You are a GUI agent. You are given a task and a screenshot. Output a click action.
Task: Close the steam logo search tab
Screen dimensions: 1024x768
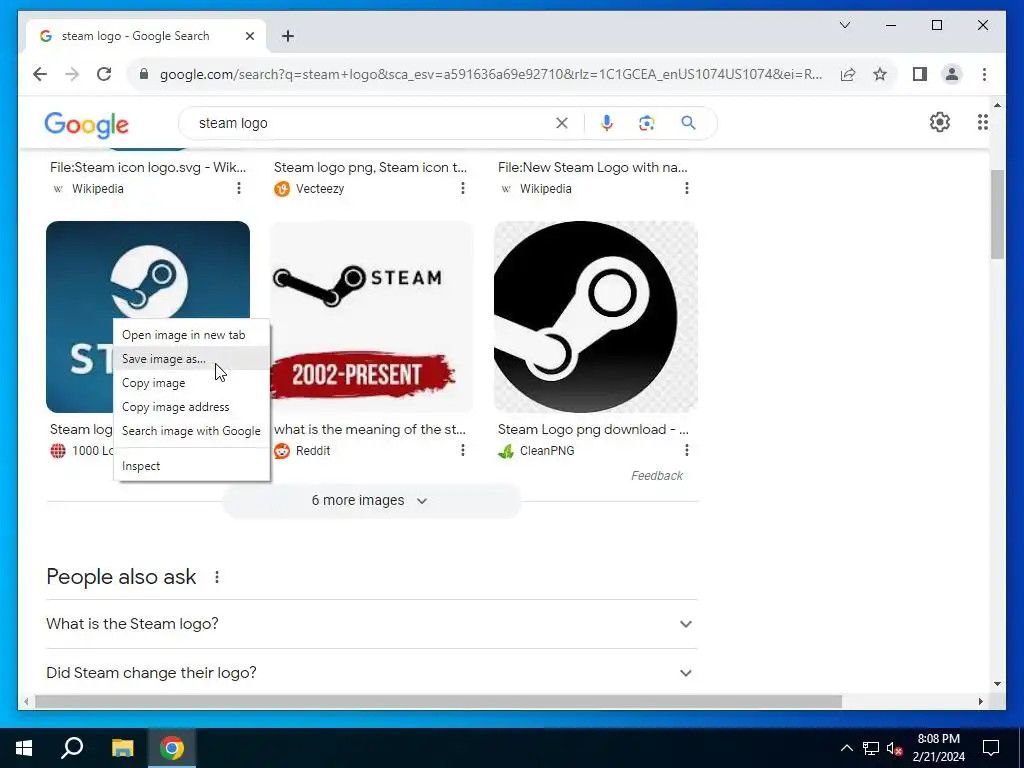pyautogui.click(x=249, y=36)
